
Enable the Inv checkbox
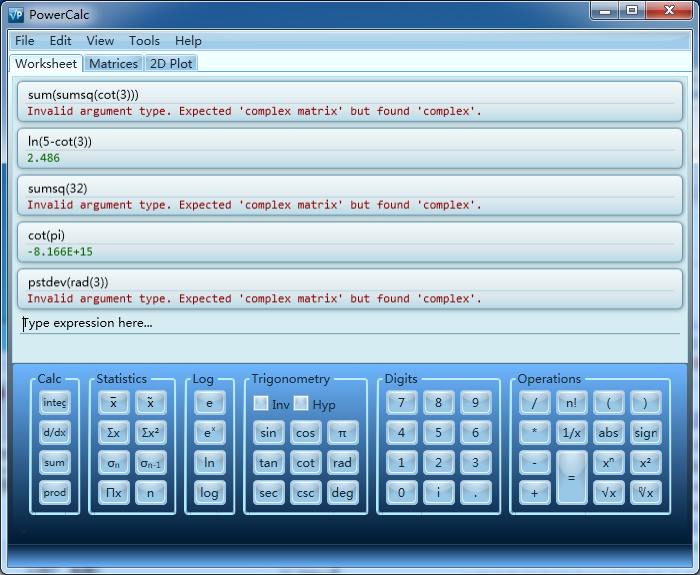tap(261, 404)
